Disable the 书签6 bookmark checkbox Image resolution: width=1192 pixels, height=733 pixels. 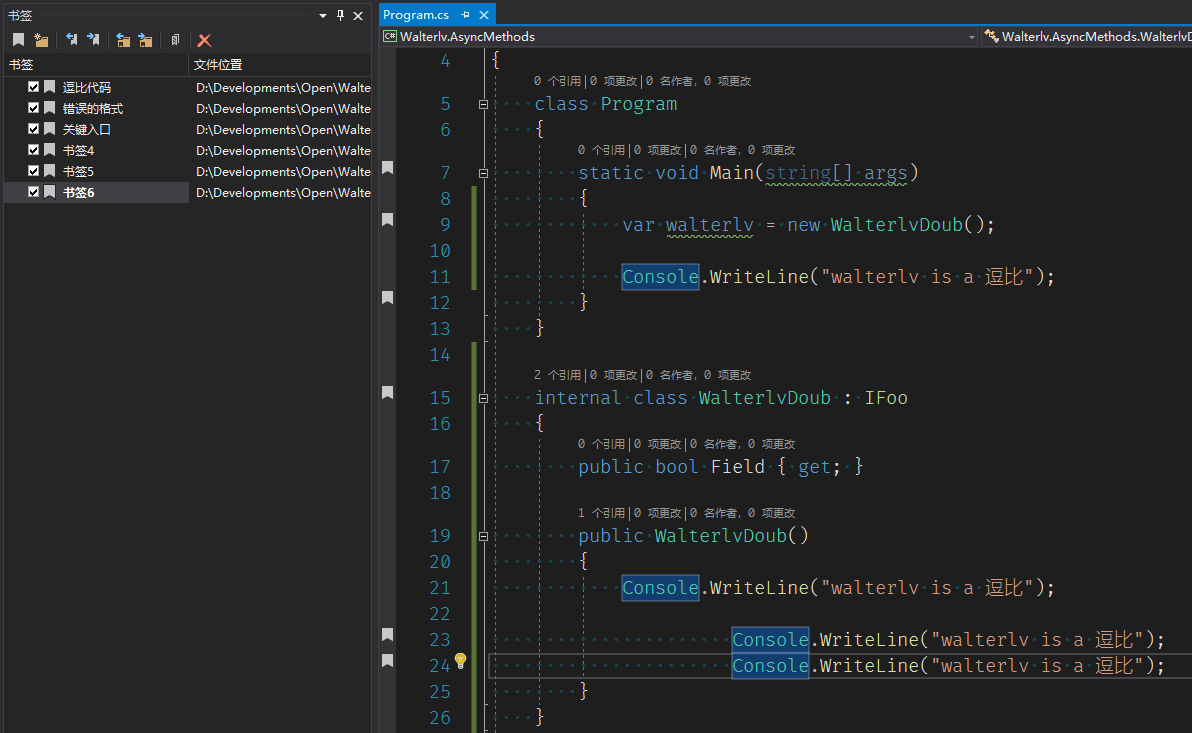point(34,192)
